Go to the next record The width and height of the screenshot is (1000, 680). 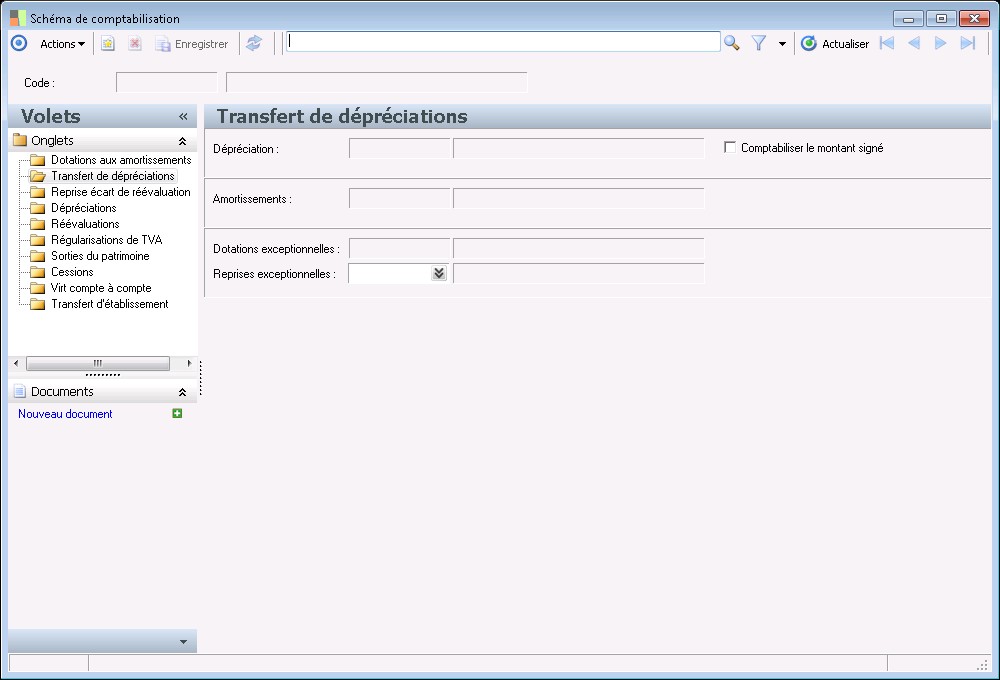(x=940, y=43)
